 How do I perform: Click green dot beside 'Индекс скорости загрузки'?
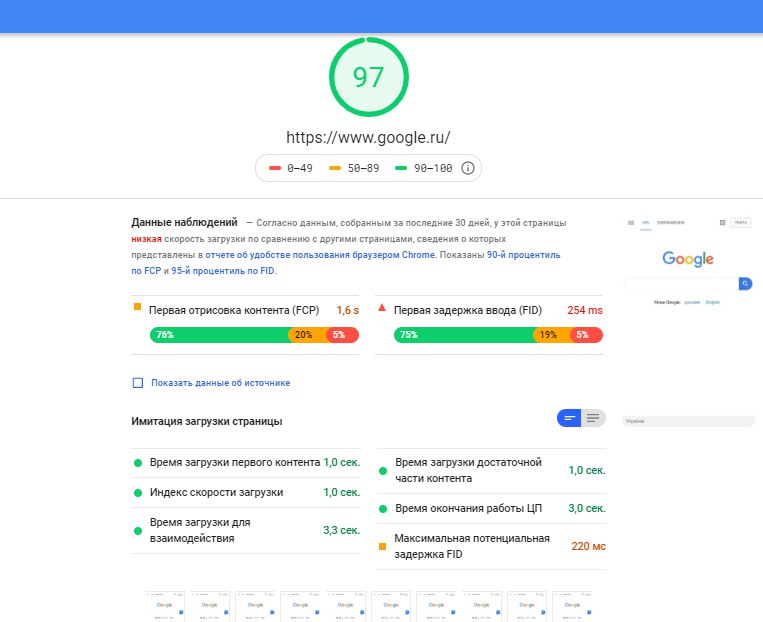click(138, 493)
